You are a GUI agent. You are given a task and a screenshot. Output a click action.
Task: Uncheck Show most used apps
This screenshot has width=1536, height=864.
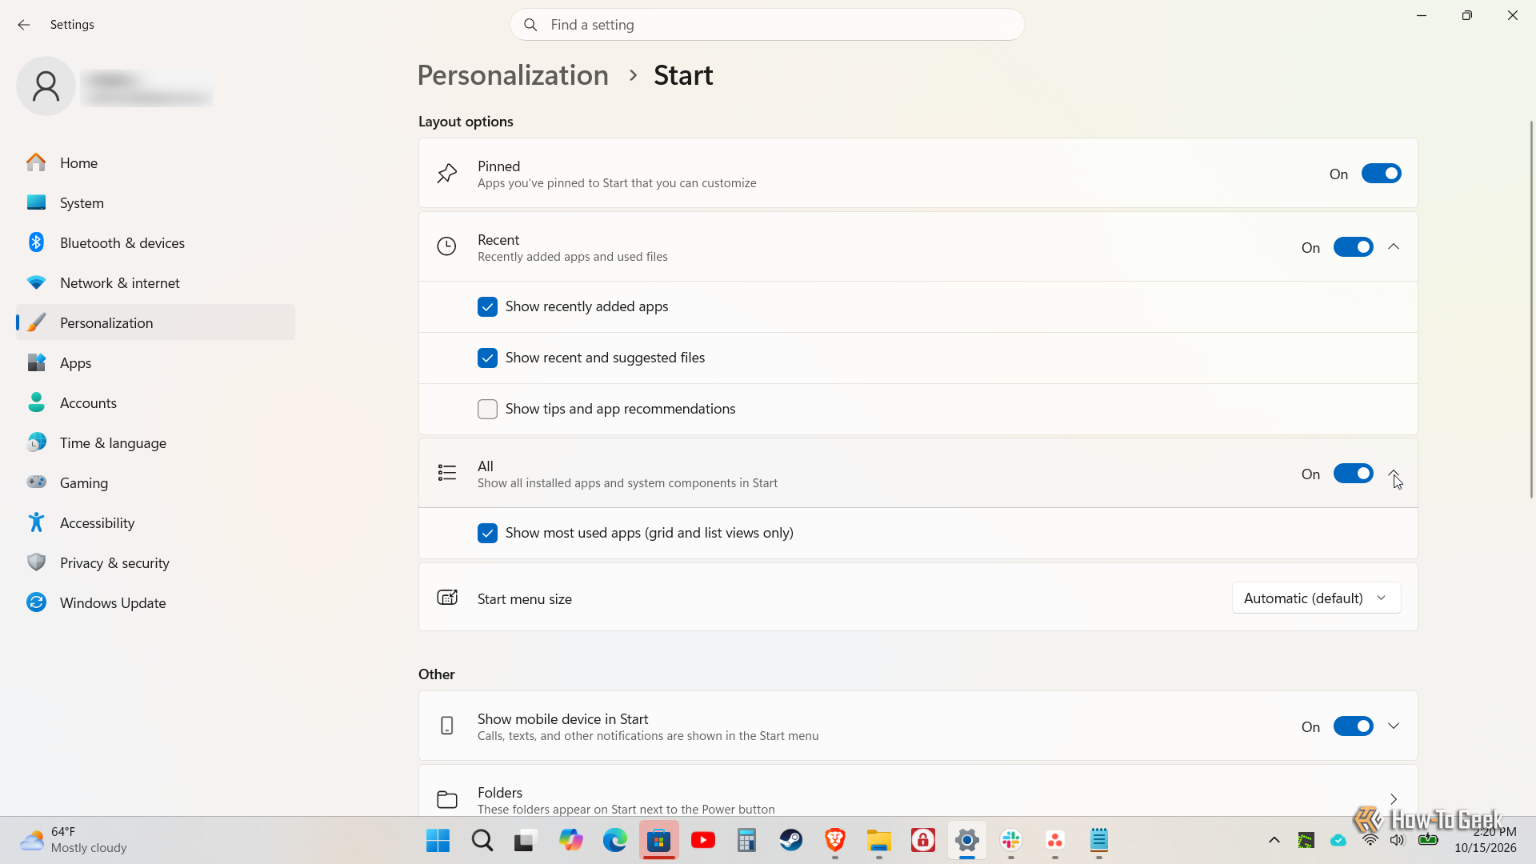[488, 533]
